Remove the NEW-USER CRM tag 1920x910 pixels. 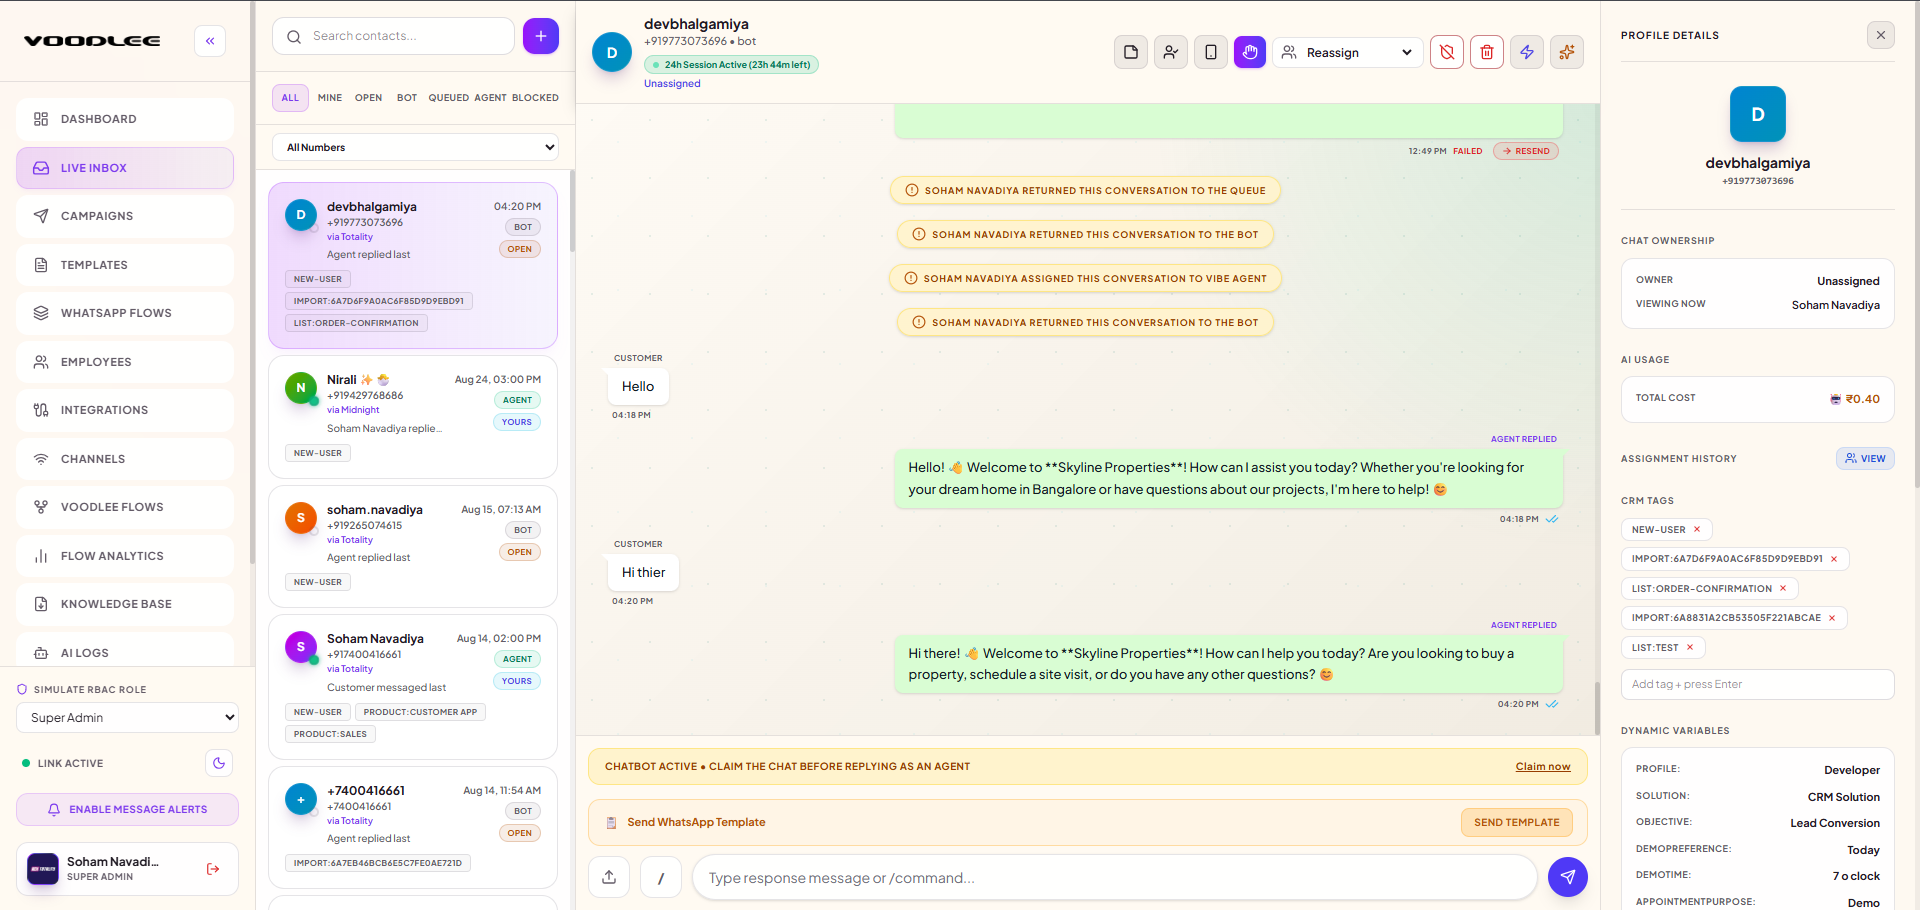coord(1697,530)
